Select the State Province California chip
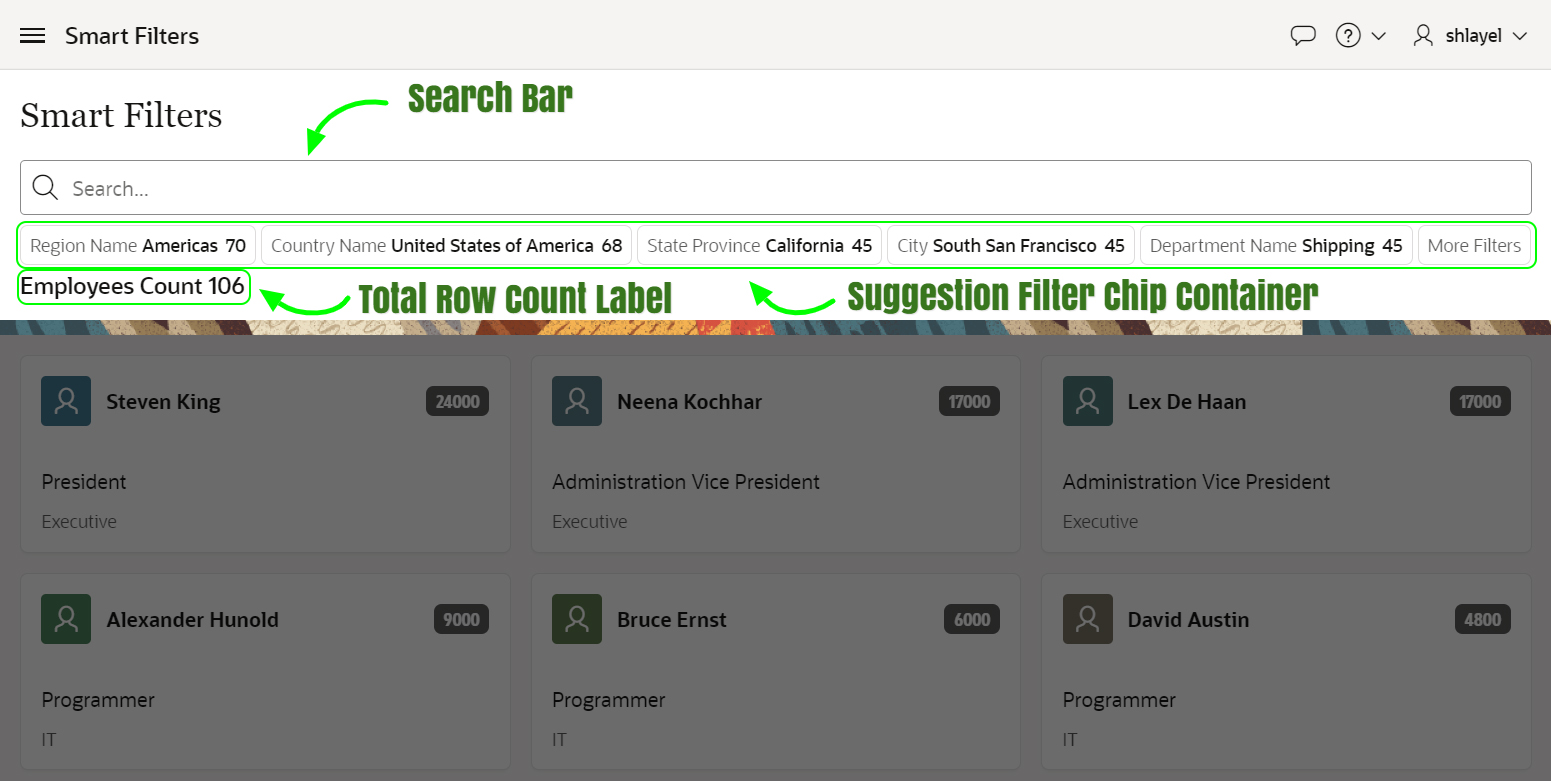 [759, 245]
